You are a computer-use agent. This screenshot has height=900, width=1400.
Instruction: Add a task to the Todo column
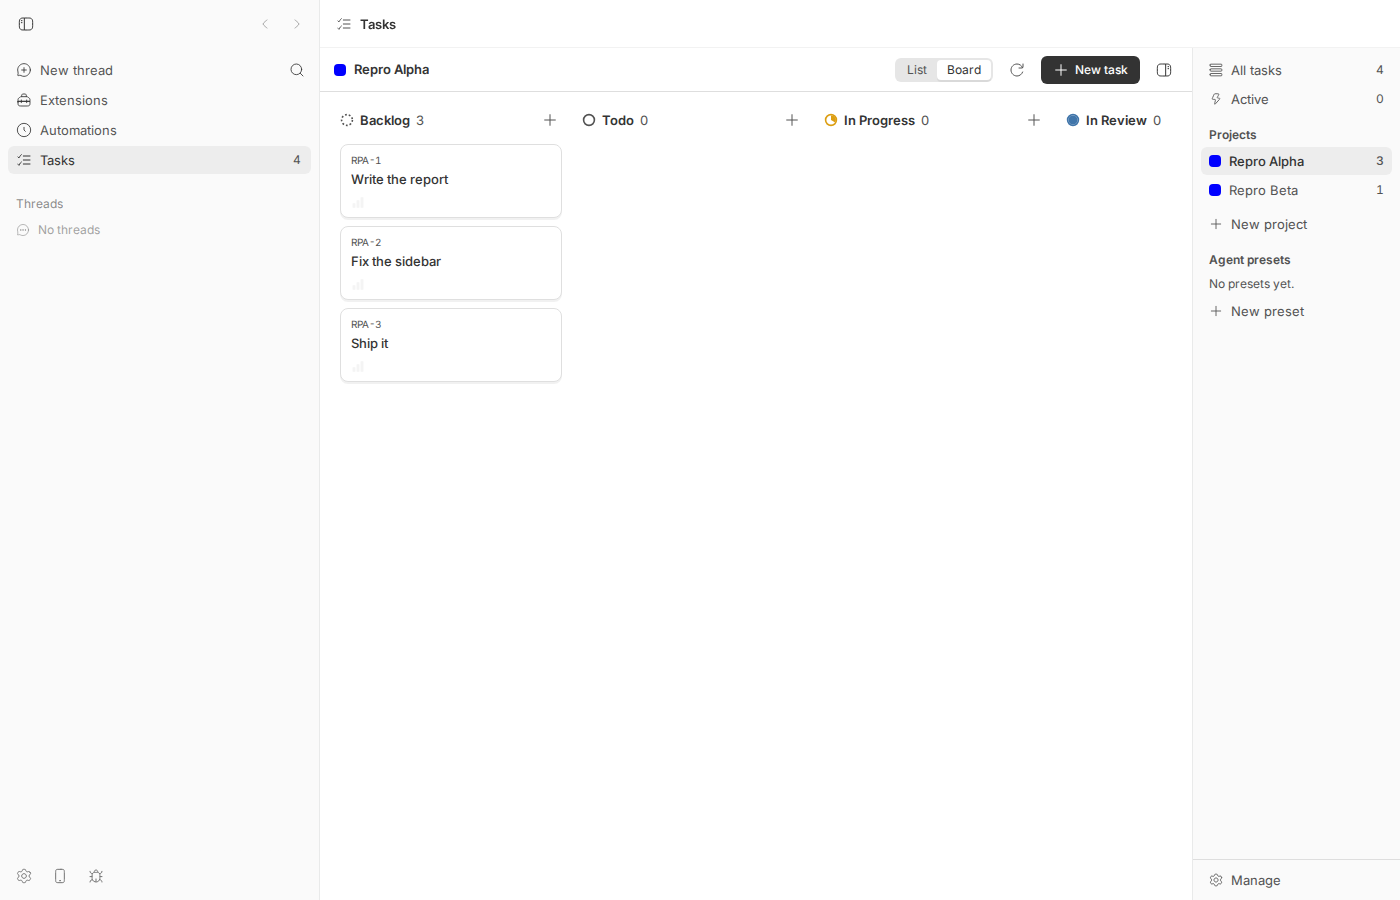click(x=792, y=120)
